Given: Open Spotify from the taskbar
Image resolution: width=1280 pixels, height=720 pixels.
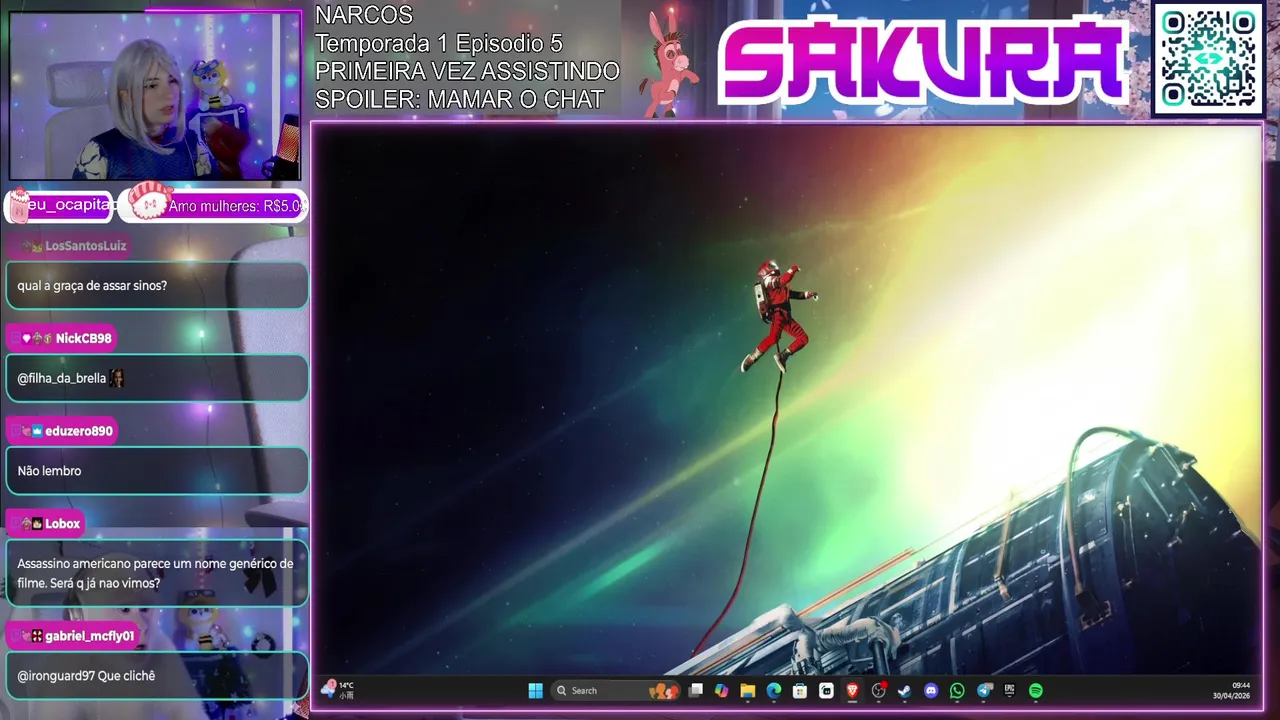Looking at the screenshot, I should coord(1036,690).
